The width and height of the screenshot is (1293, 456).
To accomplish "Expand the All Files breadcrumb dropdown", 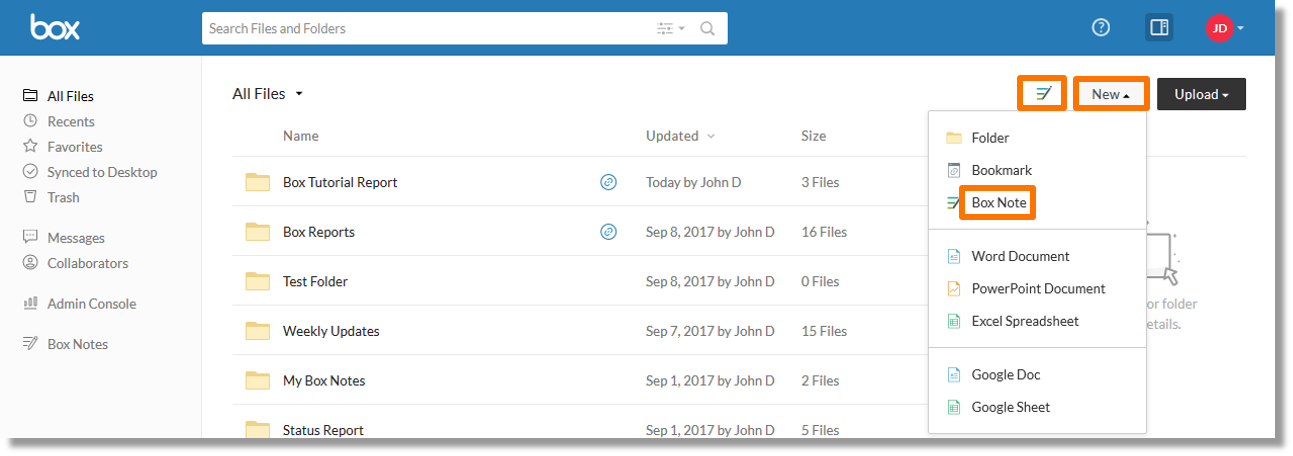I will click(x=299, y=94).
